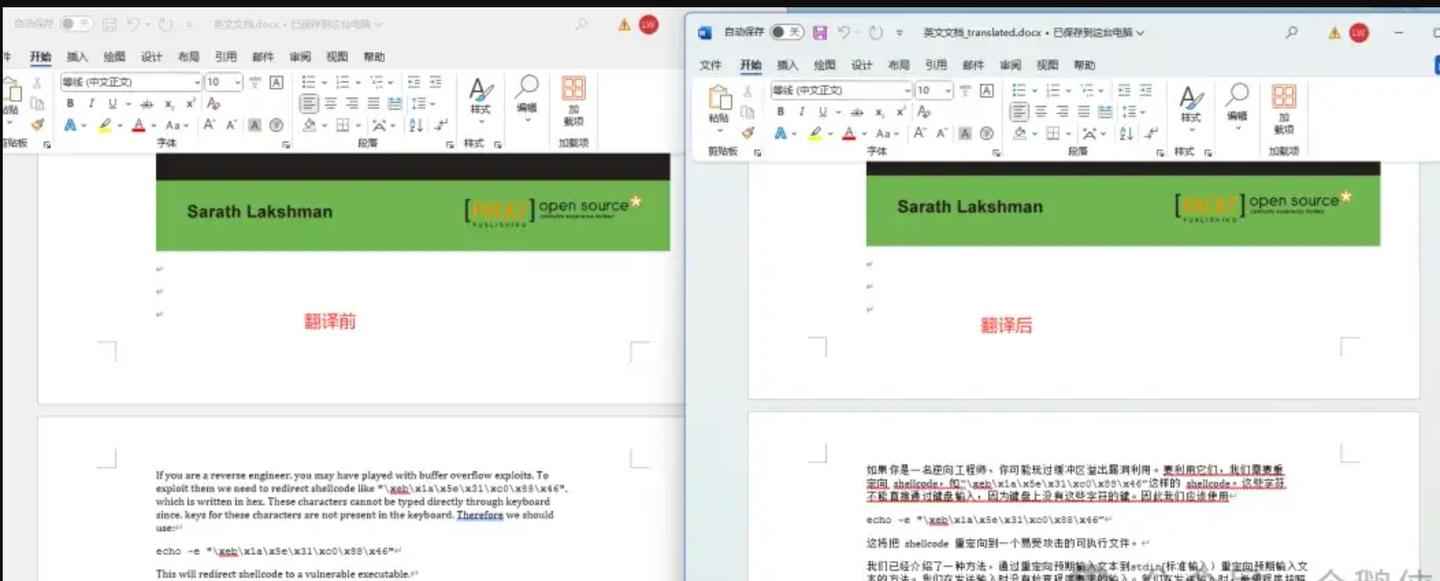Click the 编辑 (Editing) button in left window

pos(526,94)
